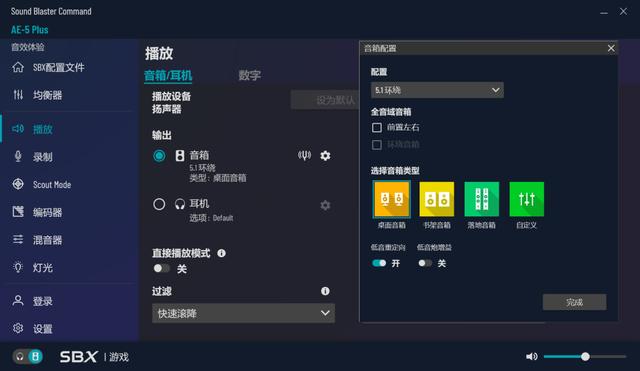Open the 设置 gear icon in sidebar

[18, 328]
